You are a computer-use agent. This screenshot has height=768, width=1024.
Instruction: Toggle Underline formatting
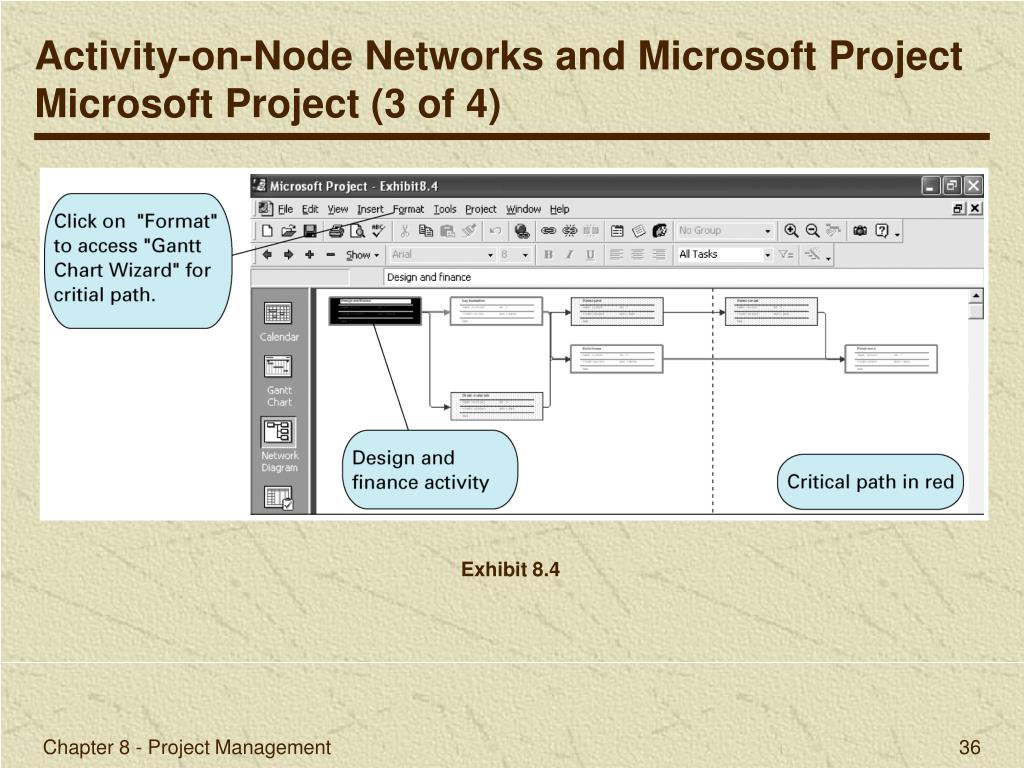590,255
